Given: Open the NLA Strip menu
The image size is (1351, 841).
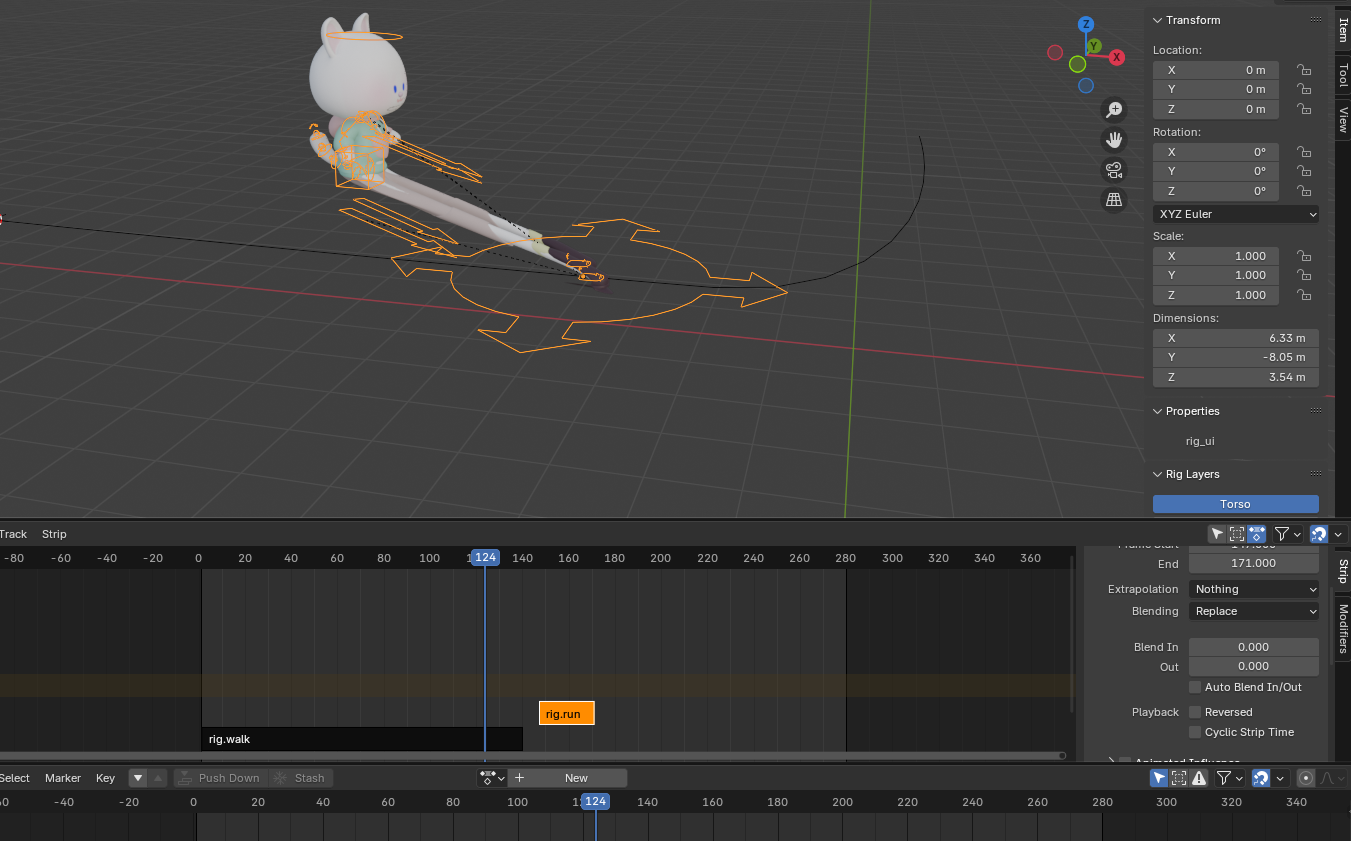Looking at the screenshot, I should coord(54,534).
